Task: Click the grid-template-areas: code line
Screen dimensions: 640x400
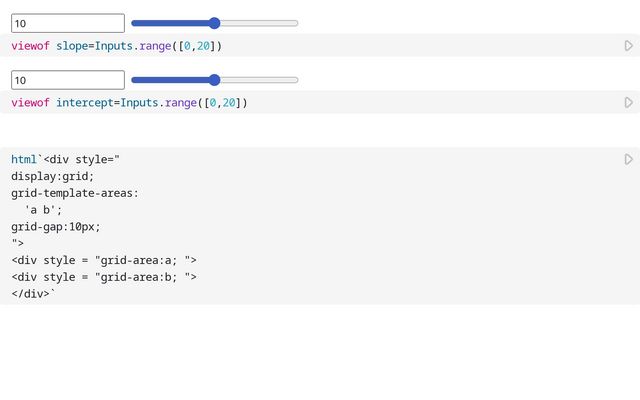Action: [75, 193]
